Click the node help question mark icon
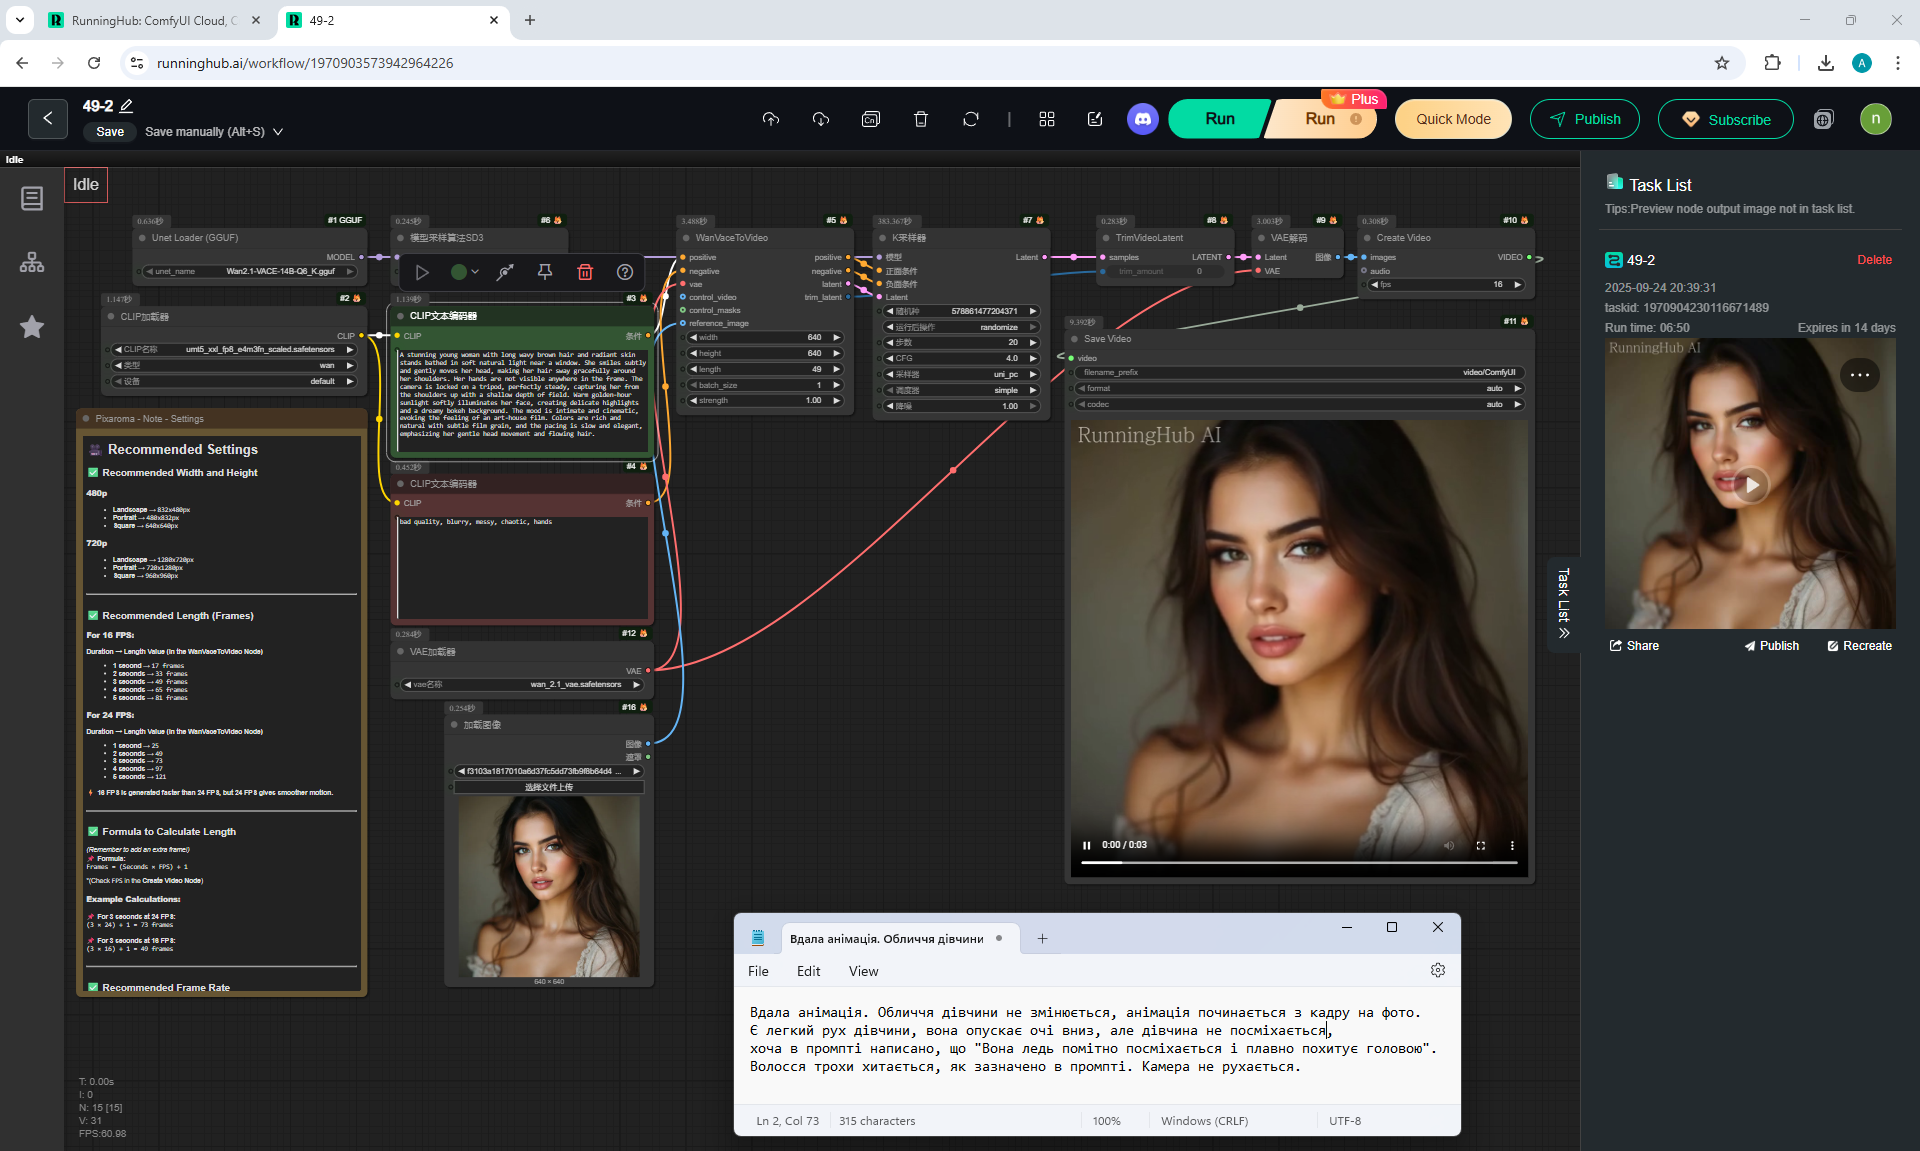This screenshot has width=1920, height=1151. [x=625, y=272]
